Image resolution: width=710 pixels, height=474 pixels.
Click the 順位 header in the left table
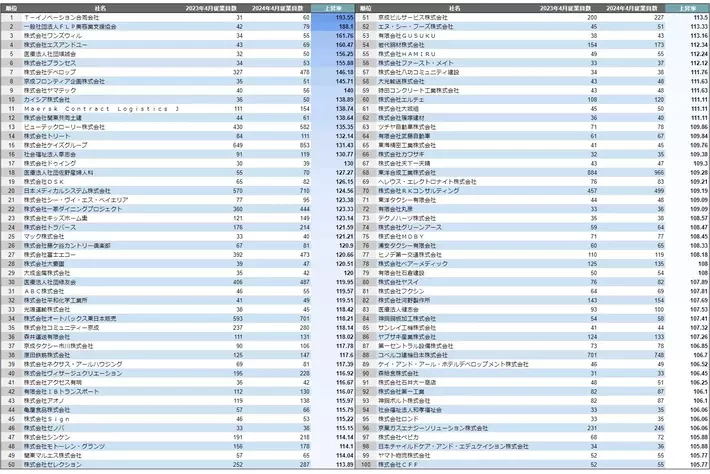click(9, 8)
